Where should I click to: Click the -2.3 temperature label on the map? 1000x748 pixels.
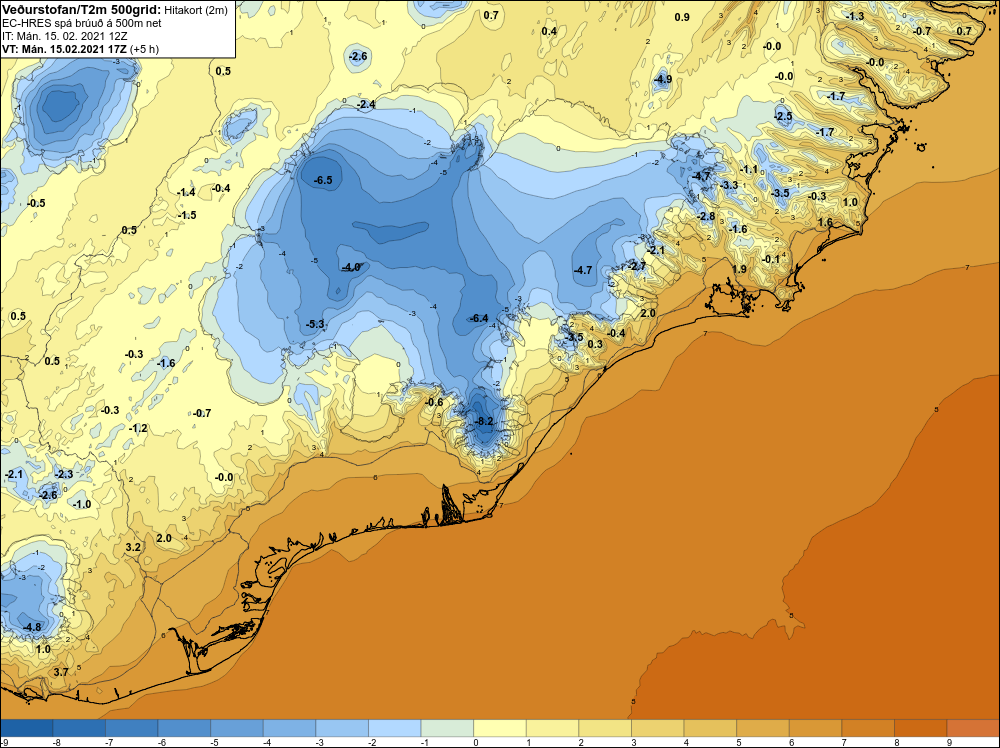click(x=64, y=474)
